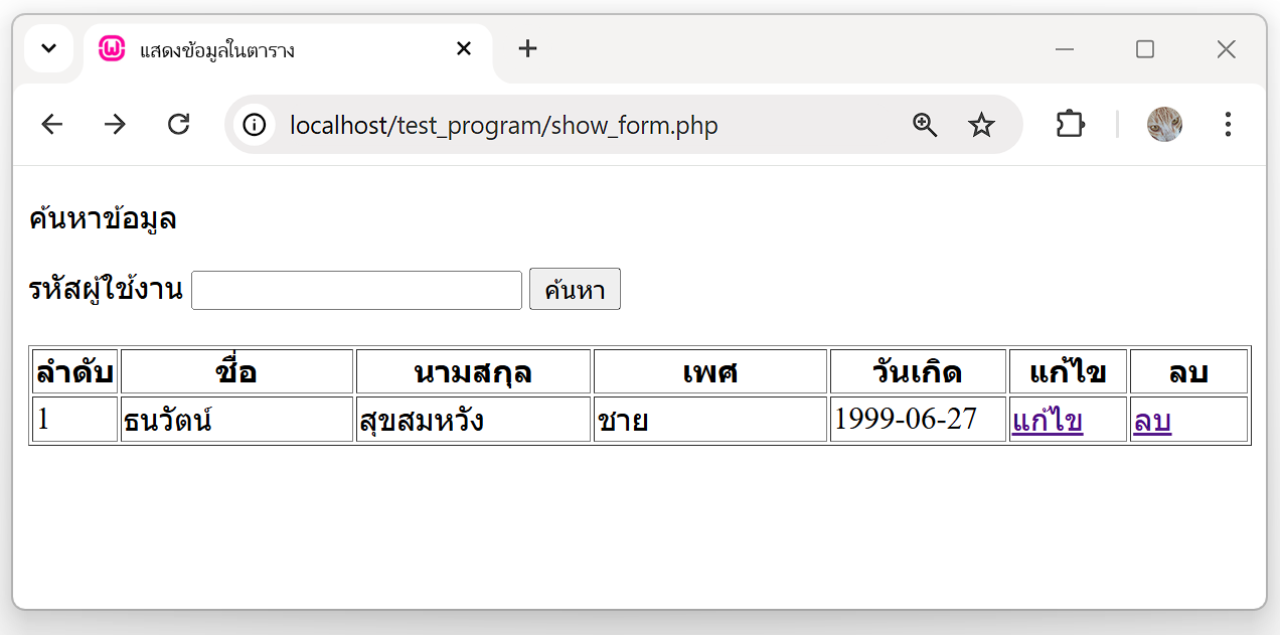The height and width of the screenshot is (635, 1280).
Task: Close the แสดงข้อมูลในตาราง tab
Action: tap(463, 49)
